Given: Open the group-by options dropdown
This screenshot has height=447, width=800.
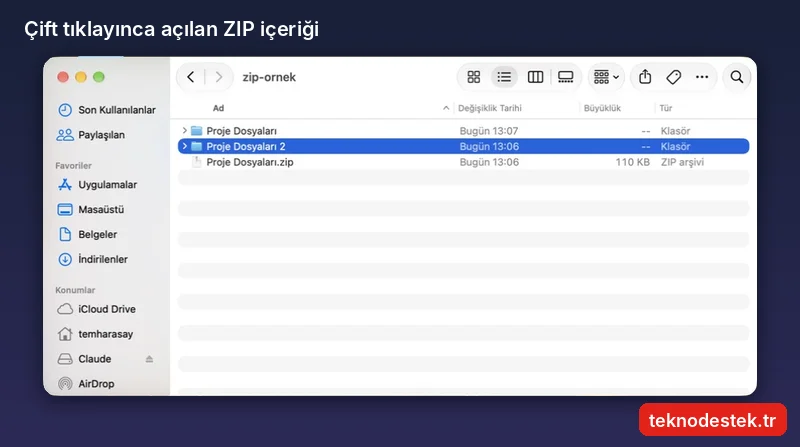Looking at the screenshot, I should [x=606, y=77].
